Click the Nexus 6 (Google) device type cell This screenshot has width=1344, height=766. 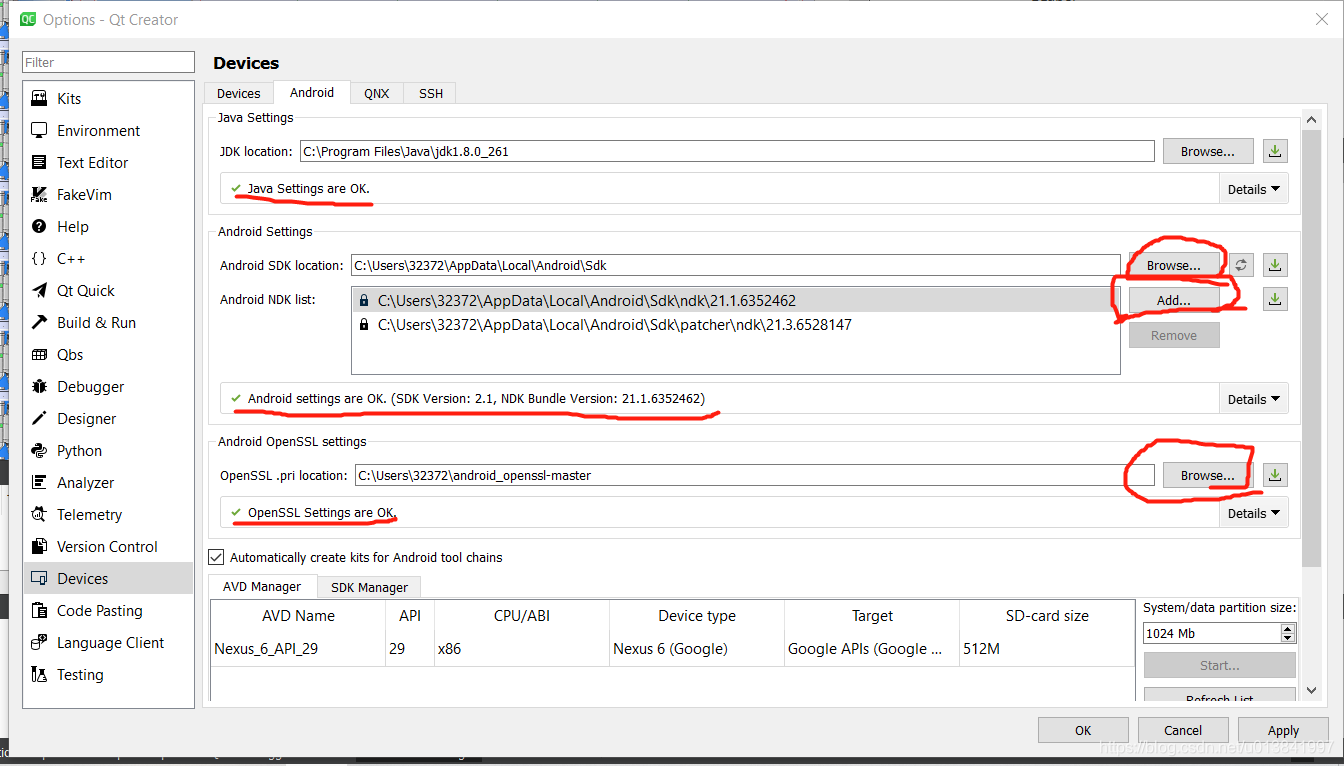pos(697,649)
